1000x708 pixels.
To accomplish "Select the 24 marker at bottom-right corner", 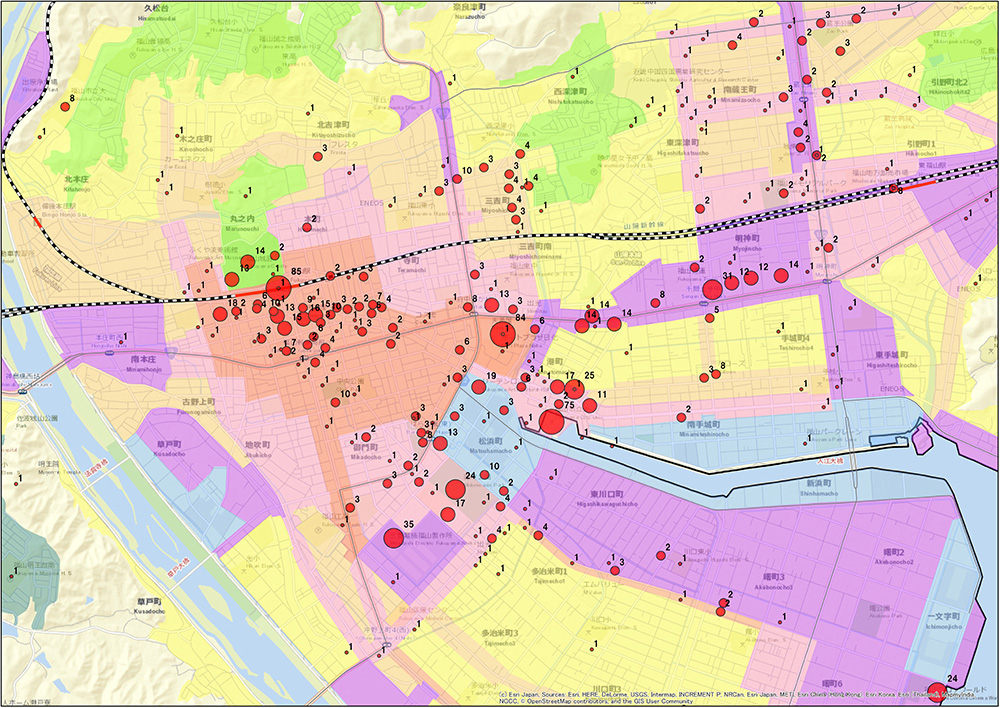I will [x=936, y=691].
